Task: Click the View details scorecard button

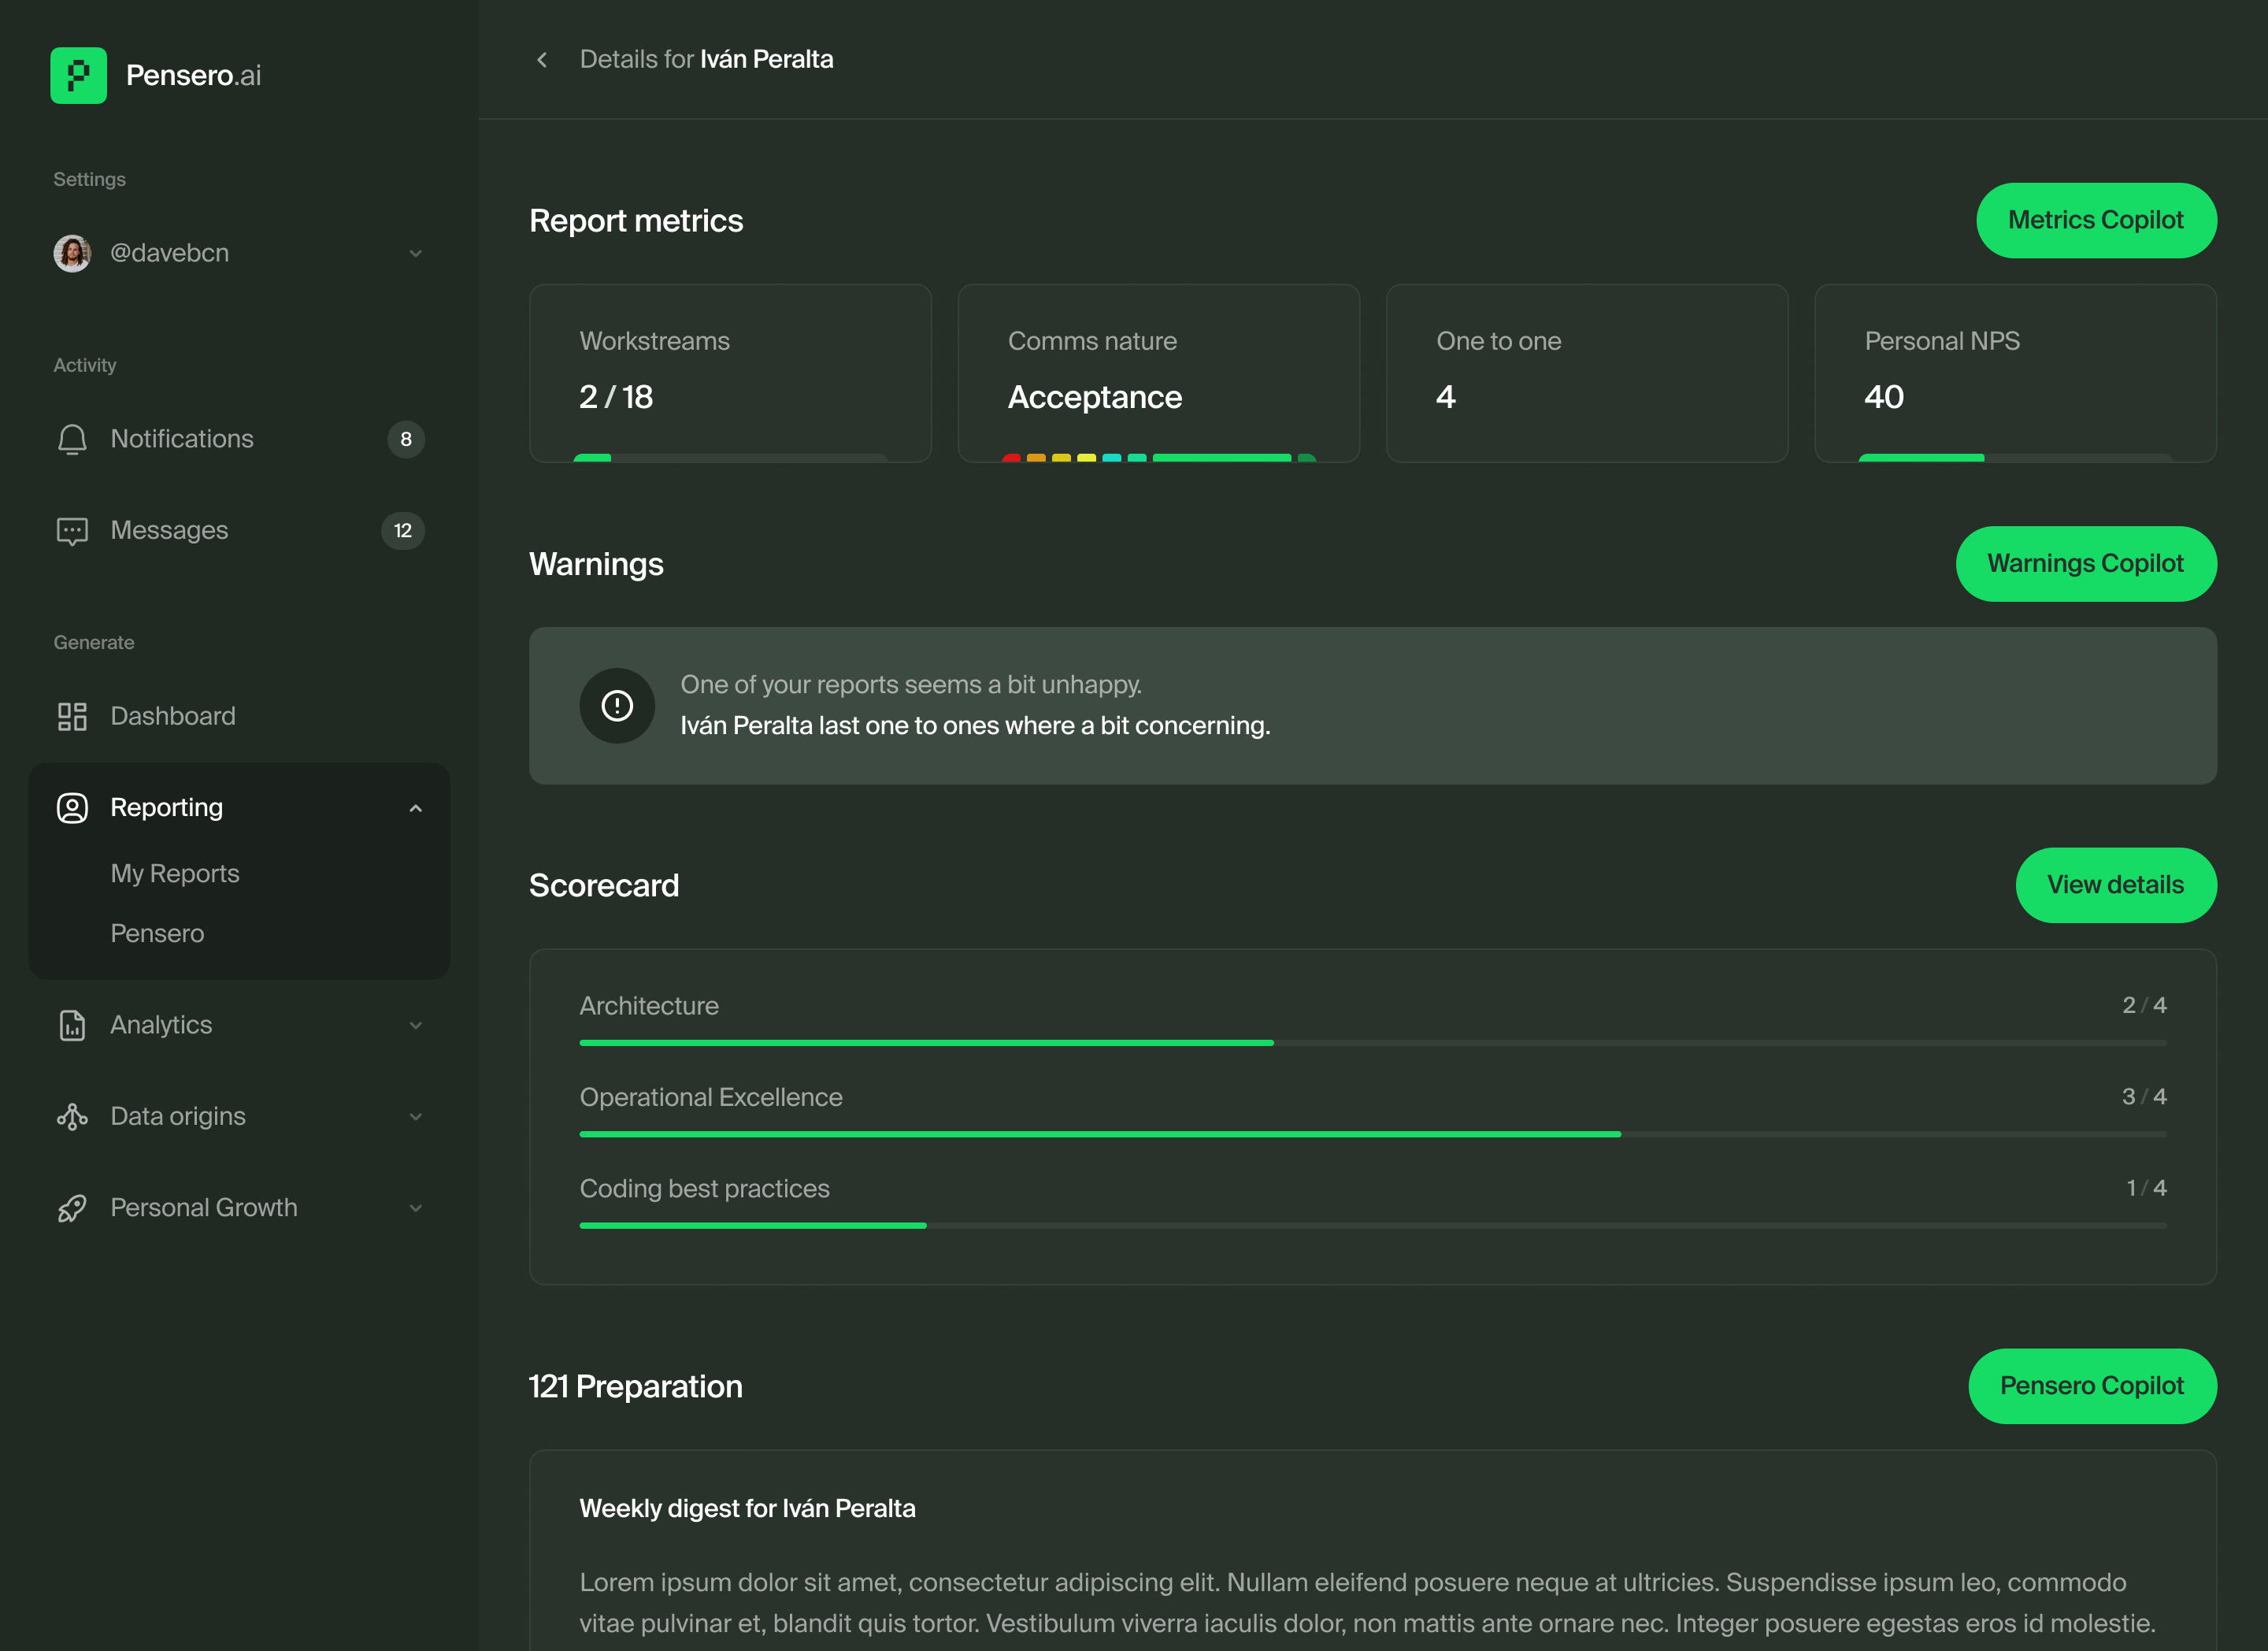Action: [2115, 885]
